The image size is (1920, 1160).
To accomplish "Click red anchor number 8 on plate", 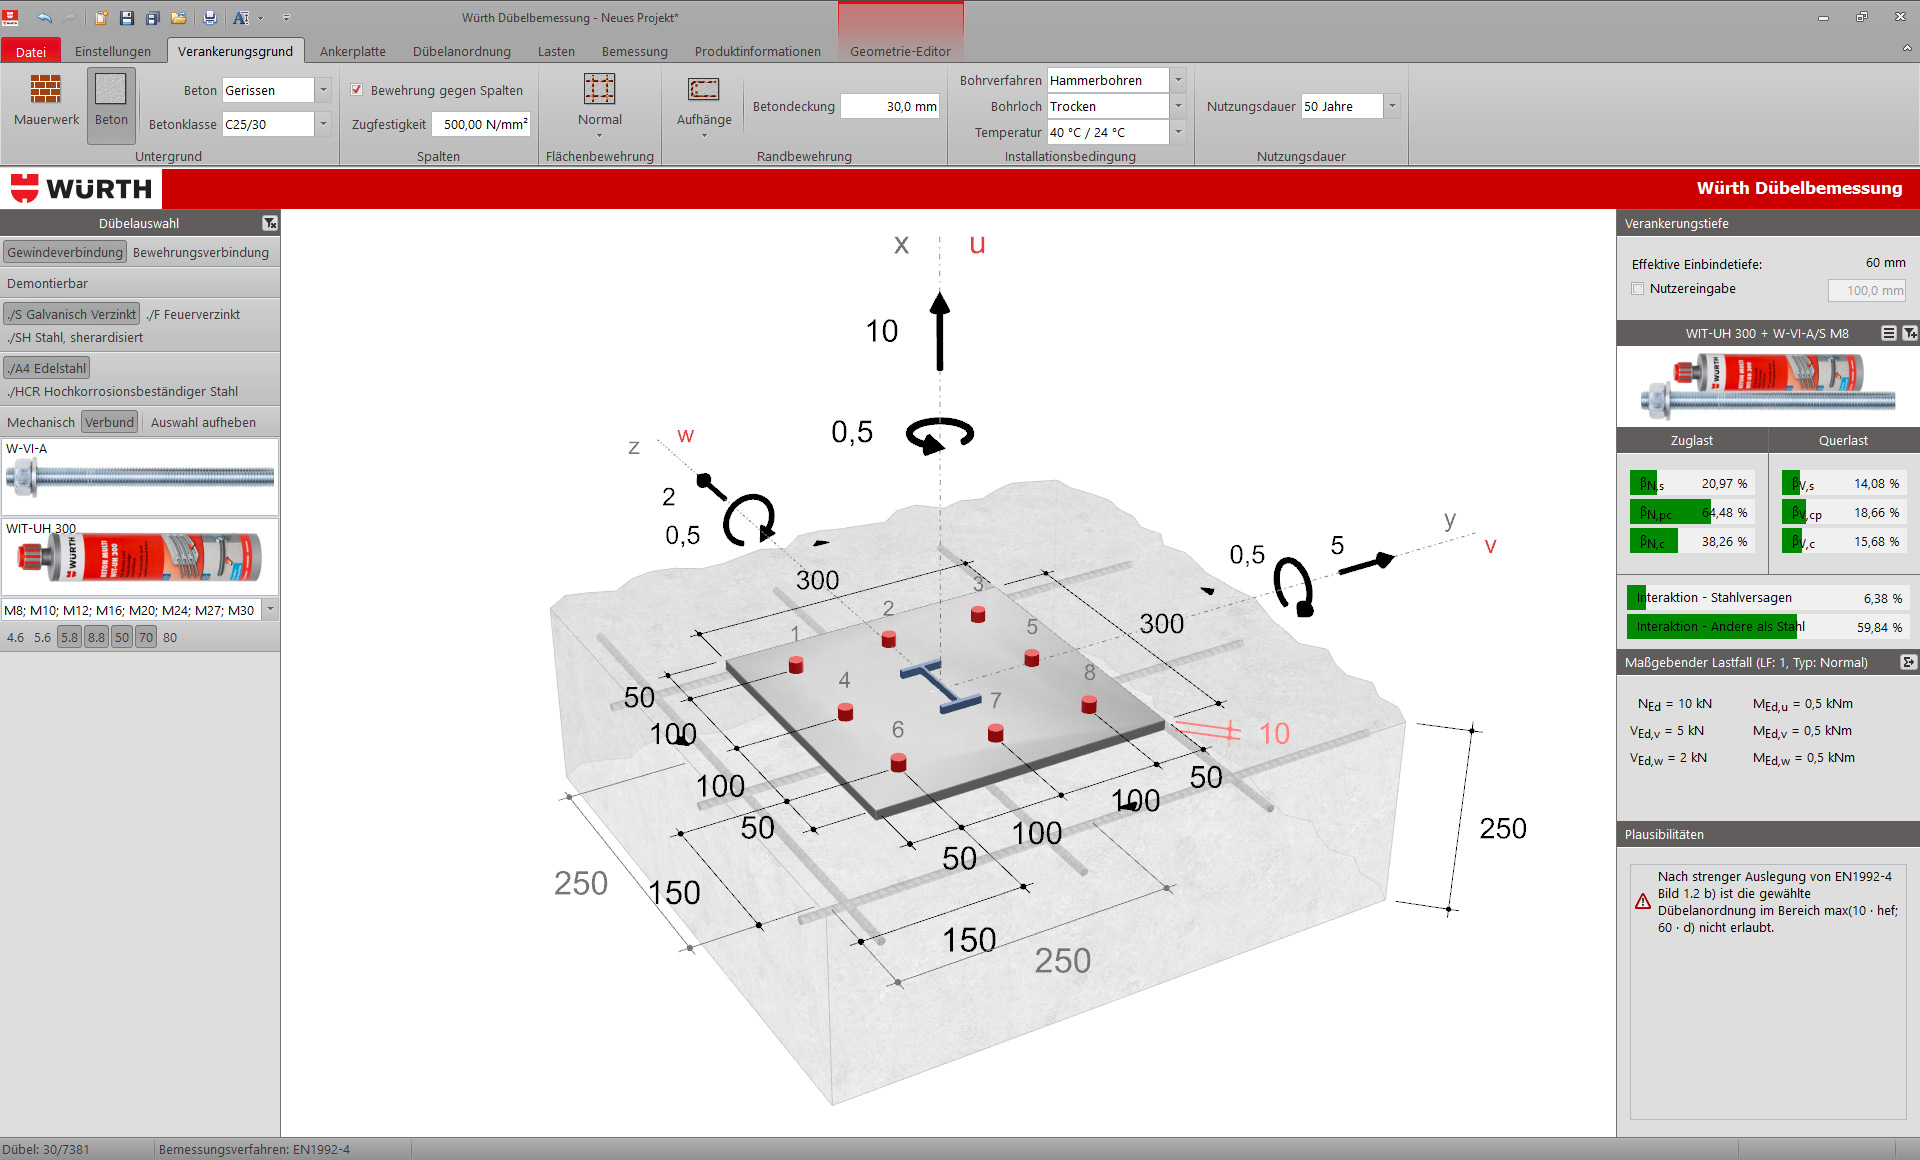I will click(x=1089, y=705).
